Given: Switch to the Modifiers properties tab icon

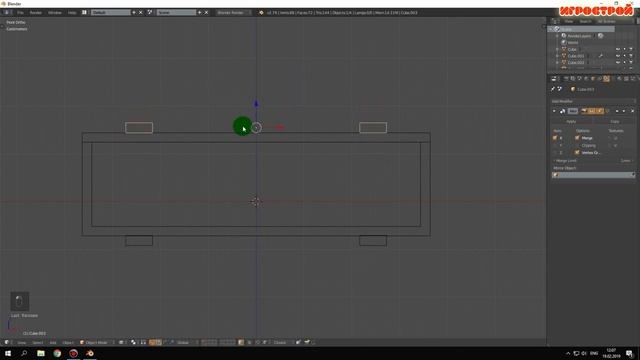Looking at the screenshot, I should [x=607, y=79].
